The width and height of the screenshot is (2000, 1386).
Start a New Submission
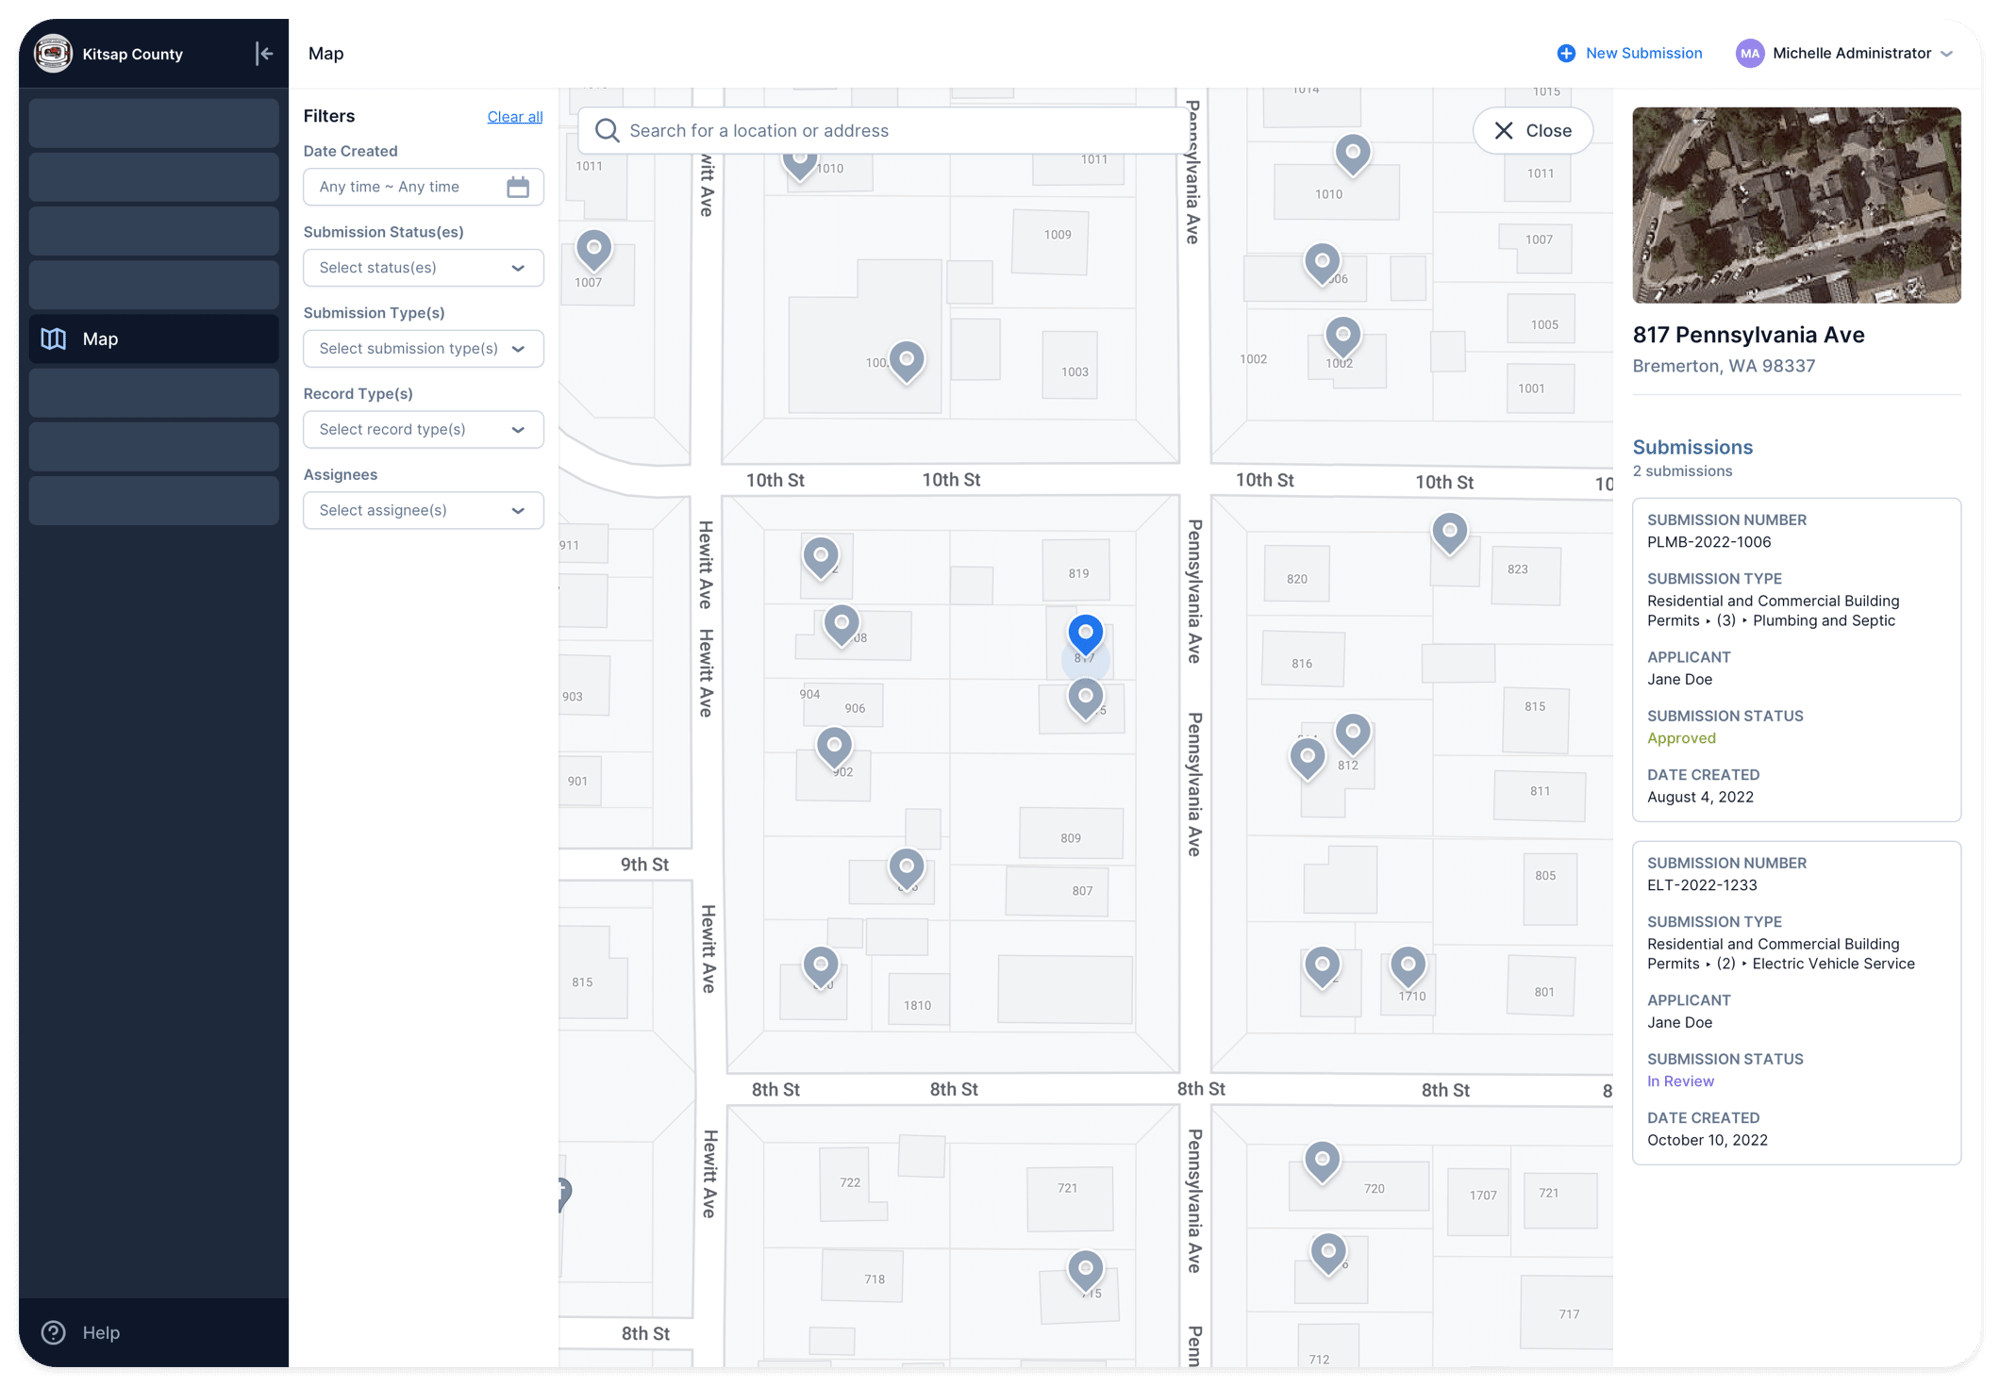pos(1643,53)
